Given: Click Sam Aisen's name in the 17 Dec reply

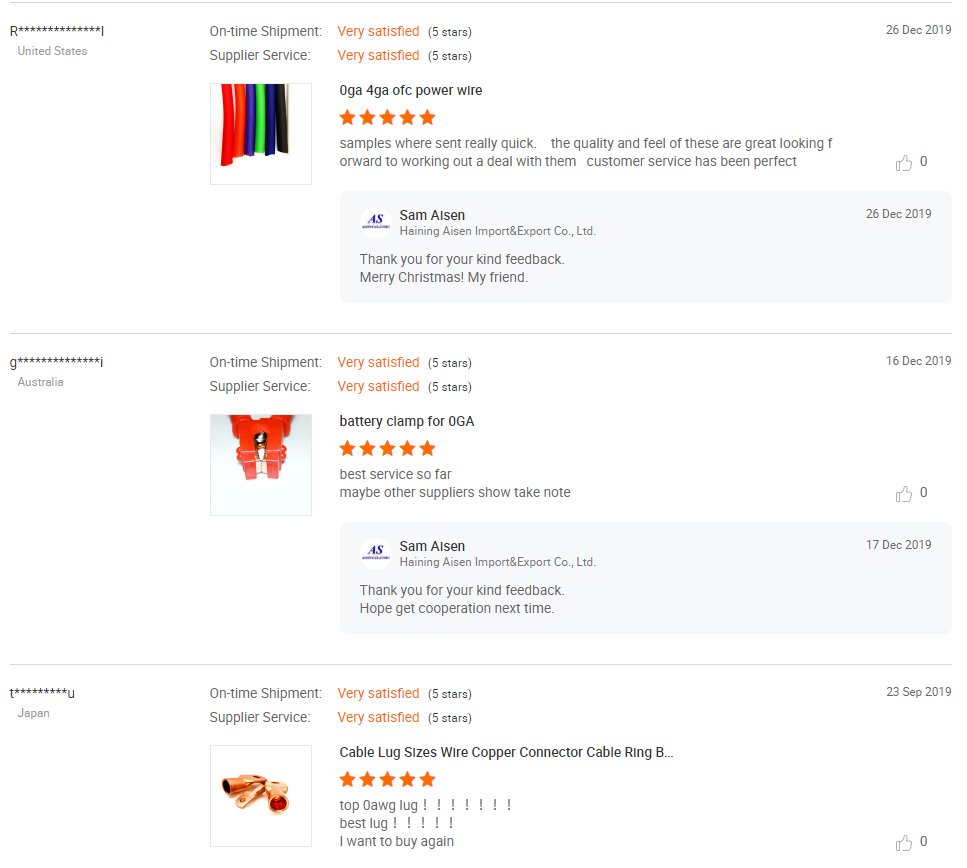Looking at the screenshot, I should click(x=432, y=546).
